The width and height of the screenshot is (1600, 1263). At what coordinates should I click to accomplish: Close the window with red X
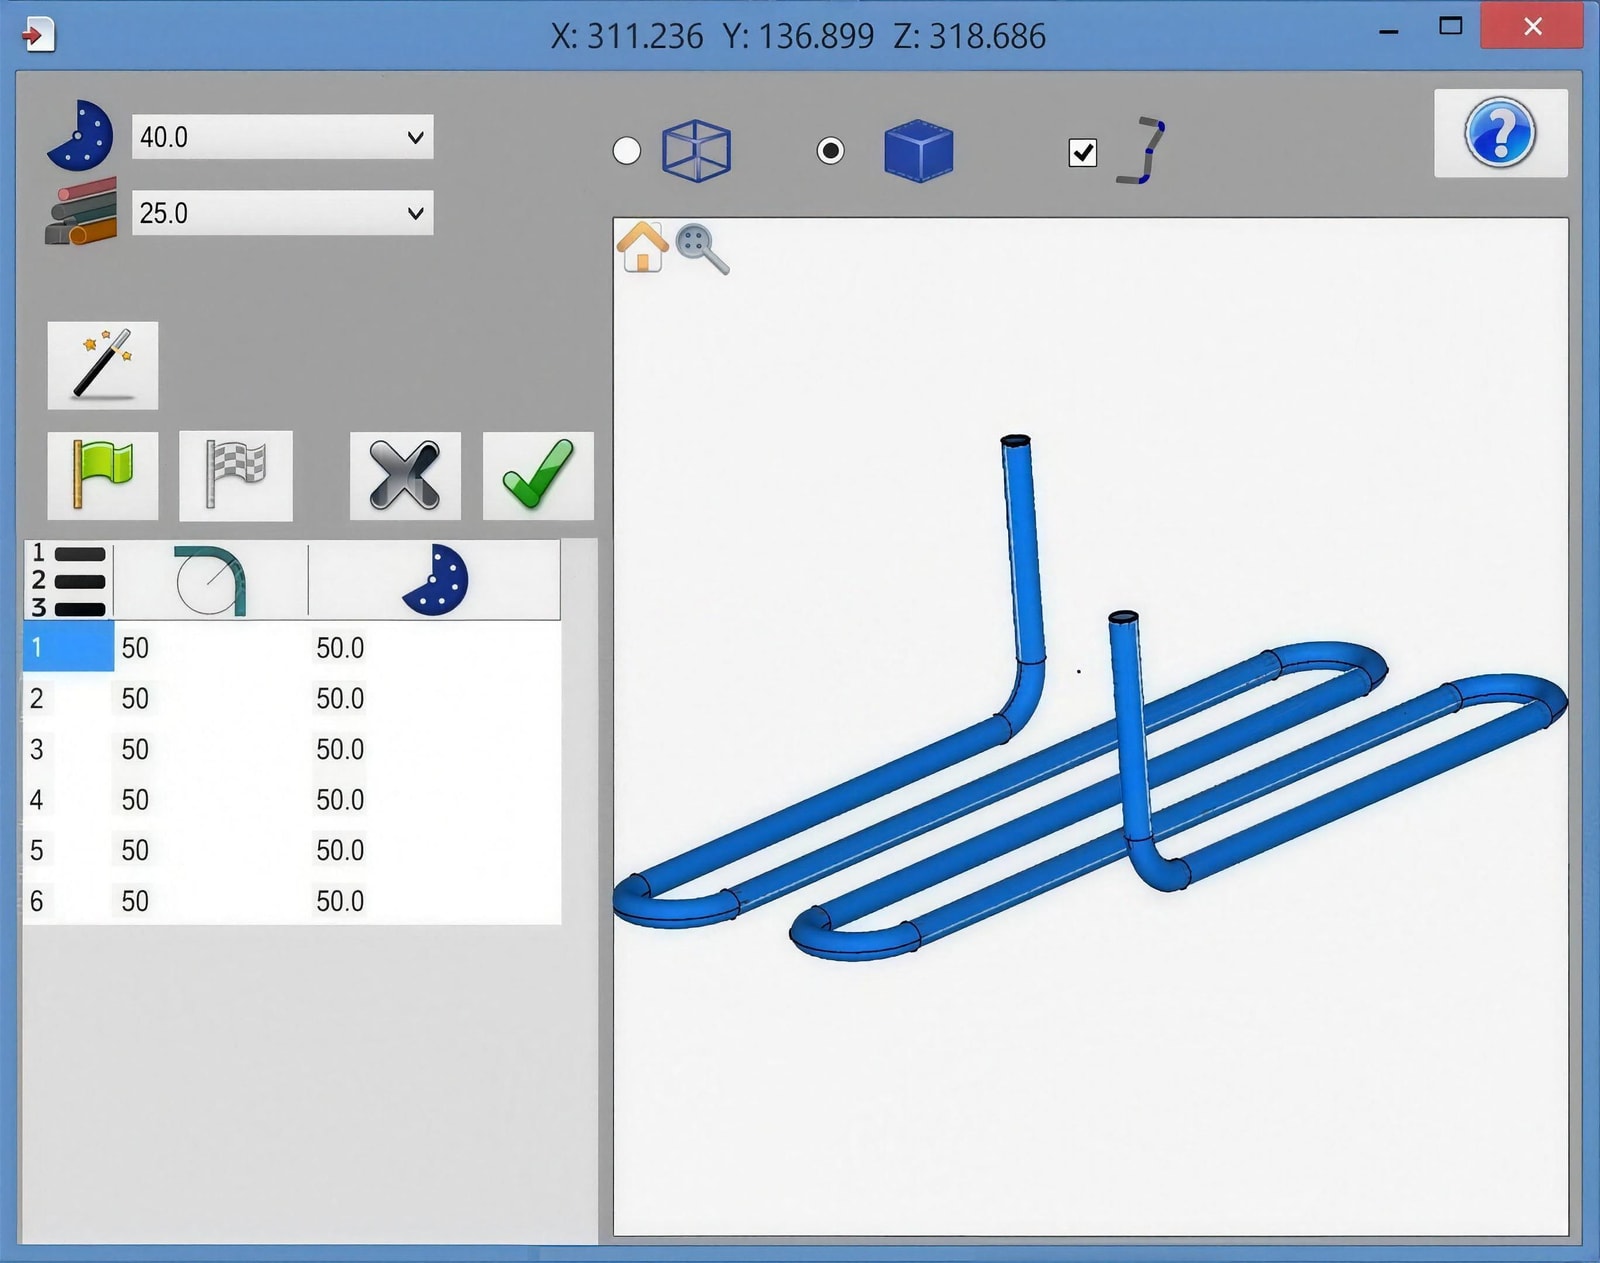point(1532,27)
